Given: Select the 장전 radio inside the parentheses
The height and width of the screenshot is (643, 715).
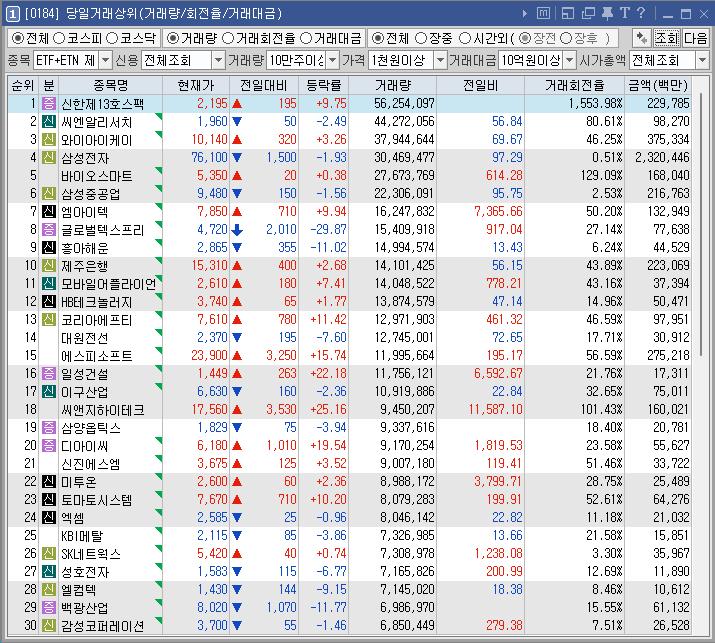Looking at the screenshot, I should click(525, 38).
